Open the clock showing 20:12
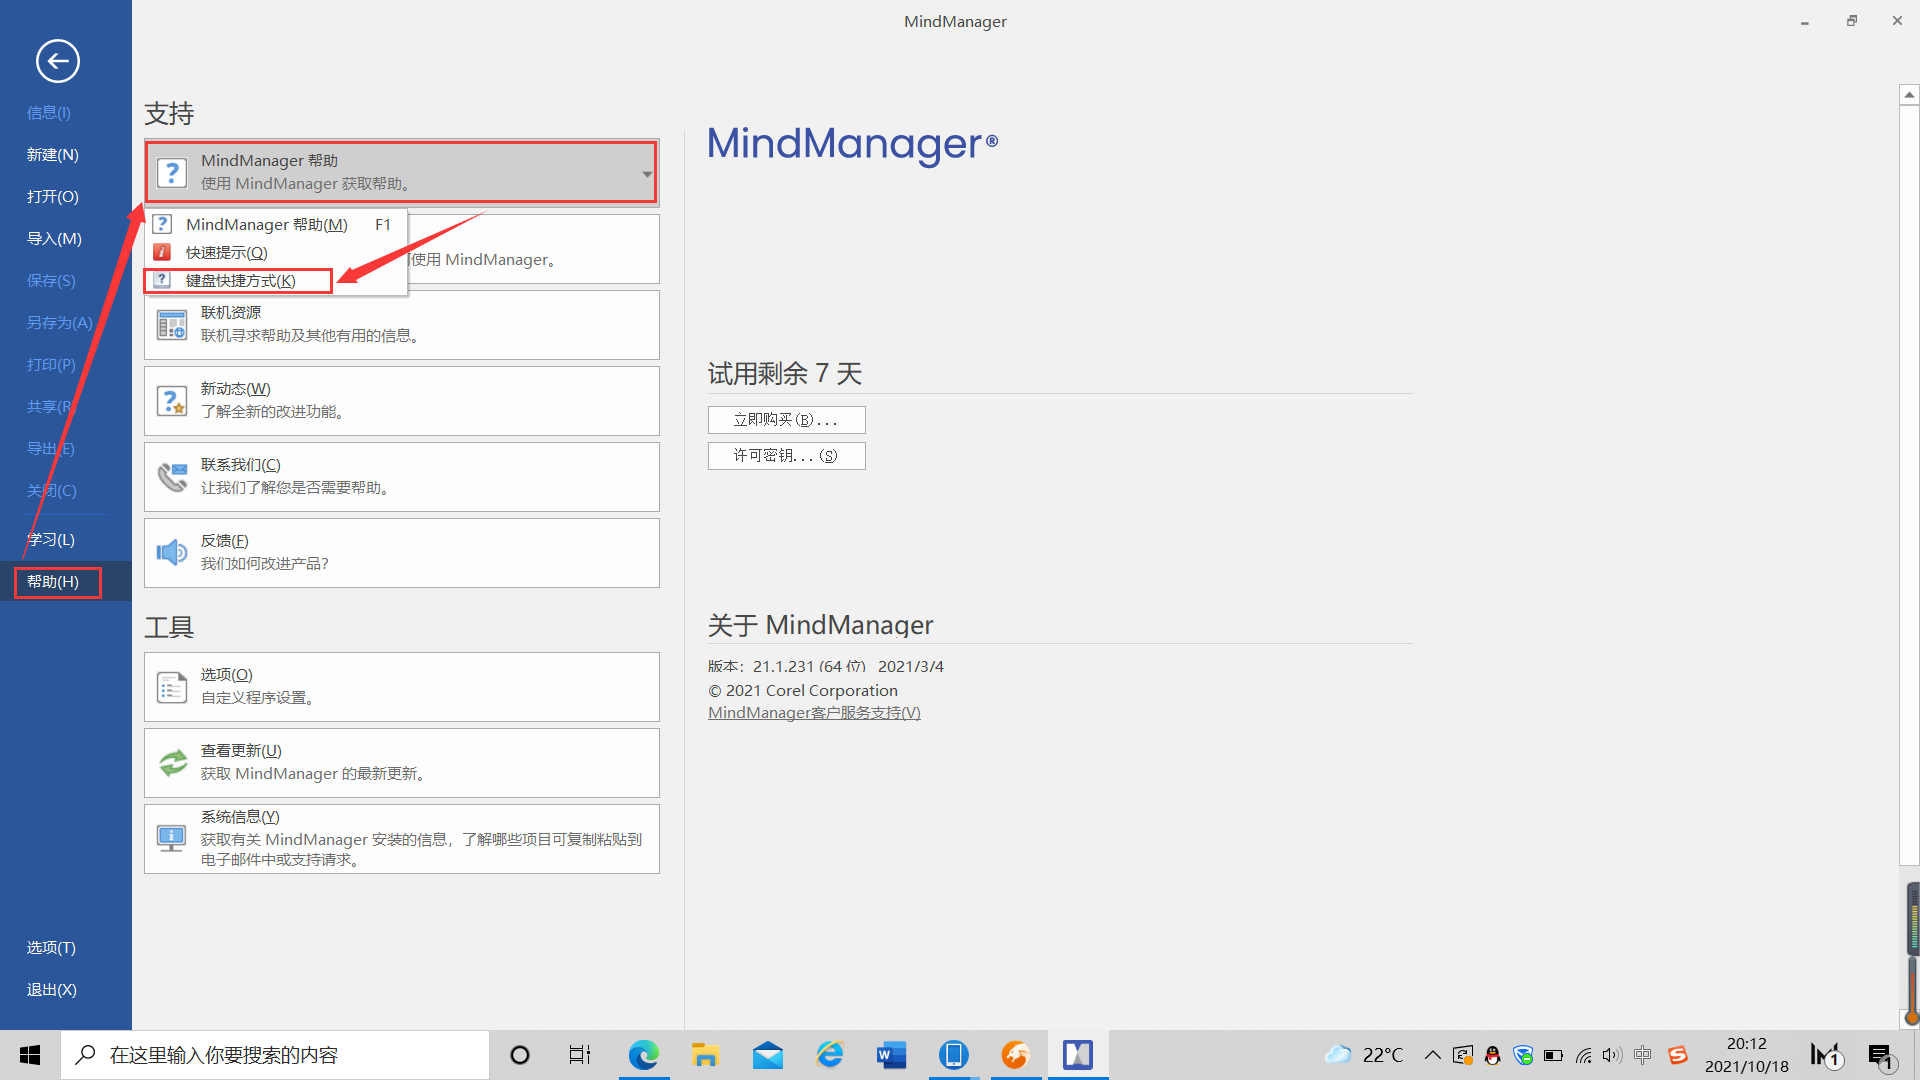Viewport: 1920px width, 1080px height. click(x=1747, y=1055)
